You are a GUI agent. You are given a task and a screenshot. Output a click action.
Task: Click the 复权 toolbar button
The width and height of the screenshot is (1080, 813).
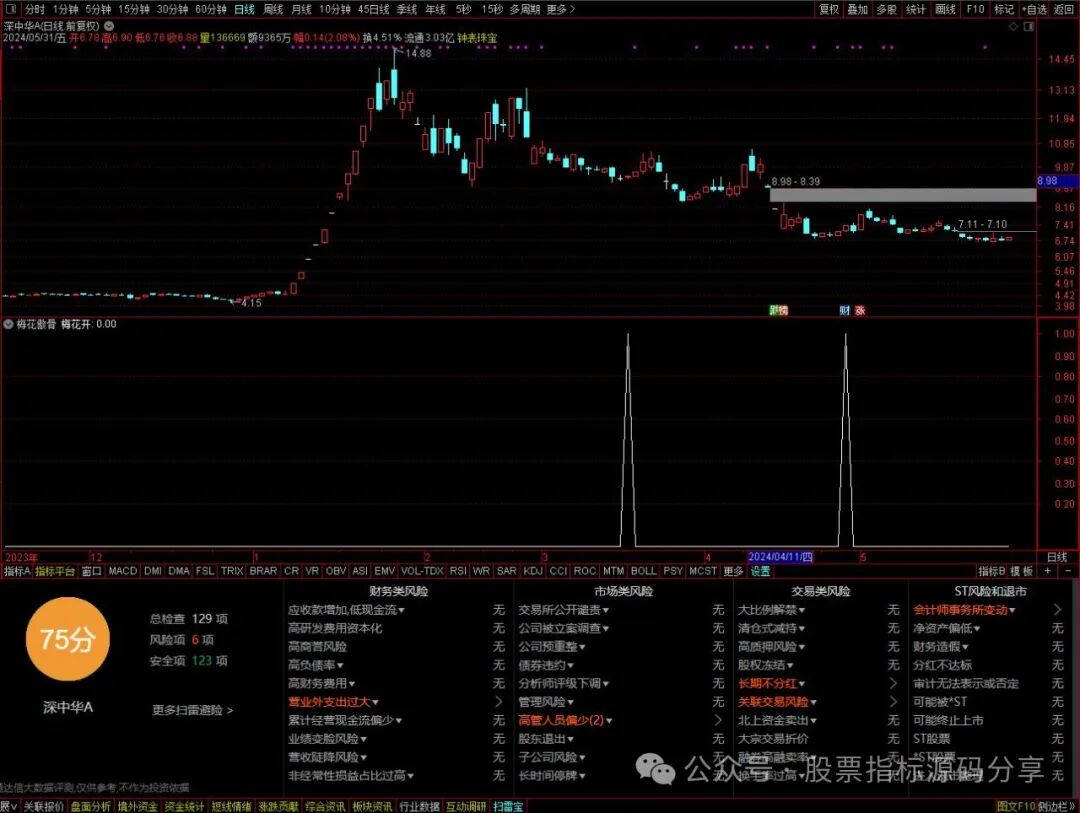click(829, 9)
